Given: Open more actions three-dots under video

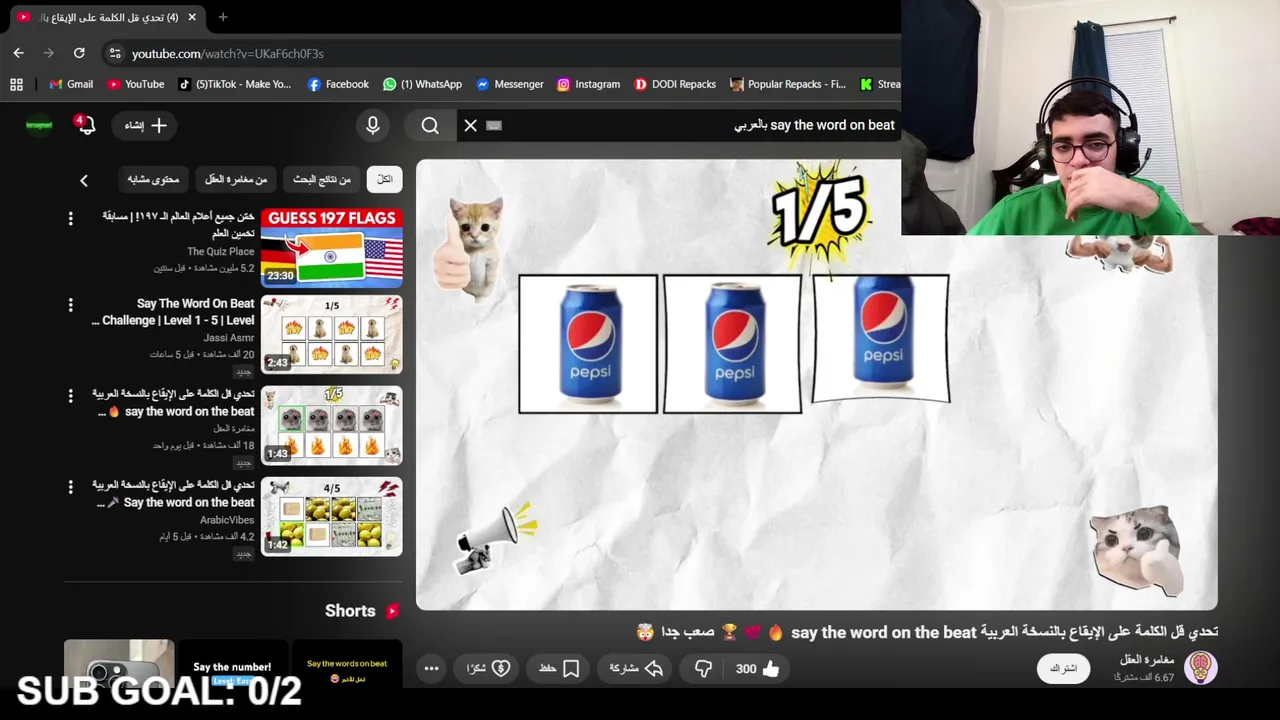Looking at the screenshot, I should (431, 669).
